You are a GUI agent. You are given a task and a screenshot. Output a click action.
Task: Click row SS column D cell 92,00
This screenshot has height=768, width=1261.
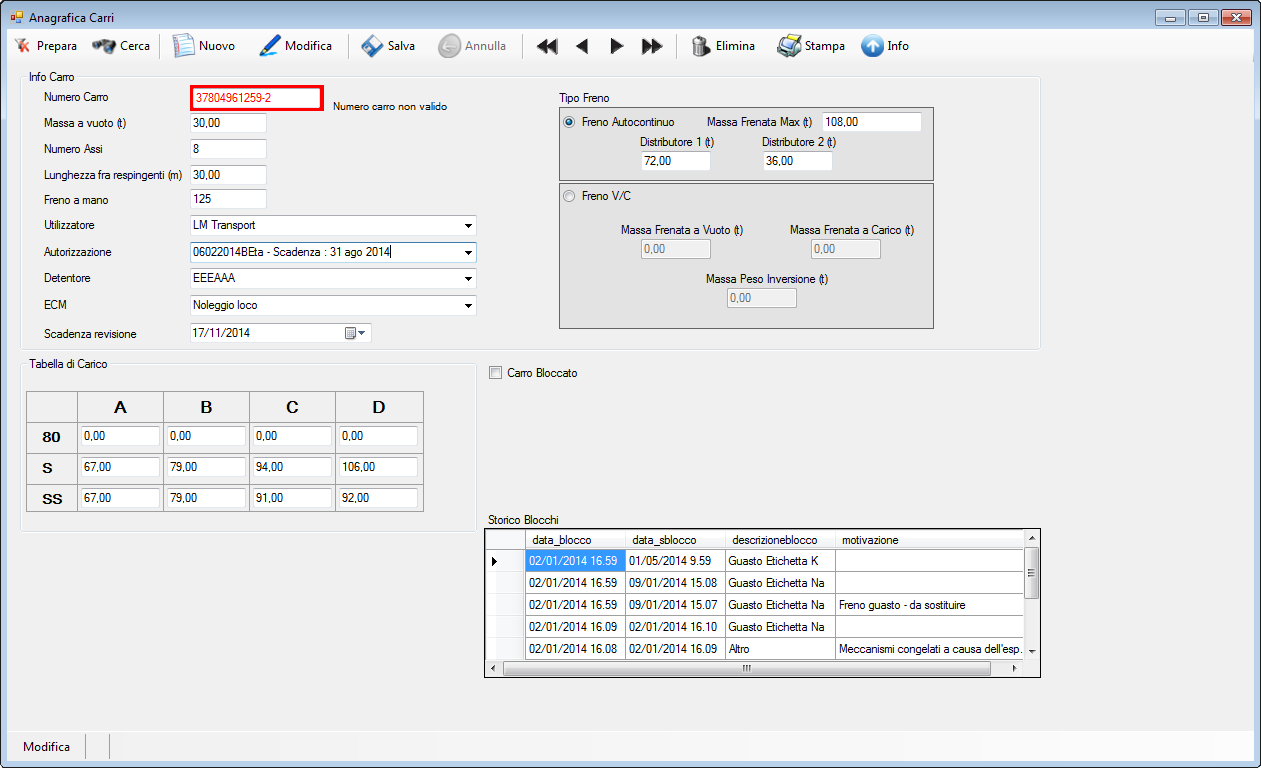pos(378,498)
